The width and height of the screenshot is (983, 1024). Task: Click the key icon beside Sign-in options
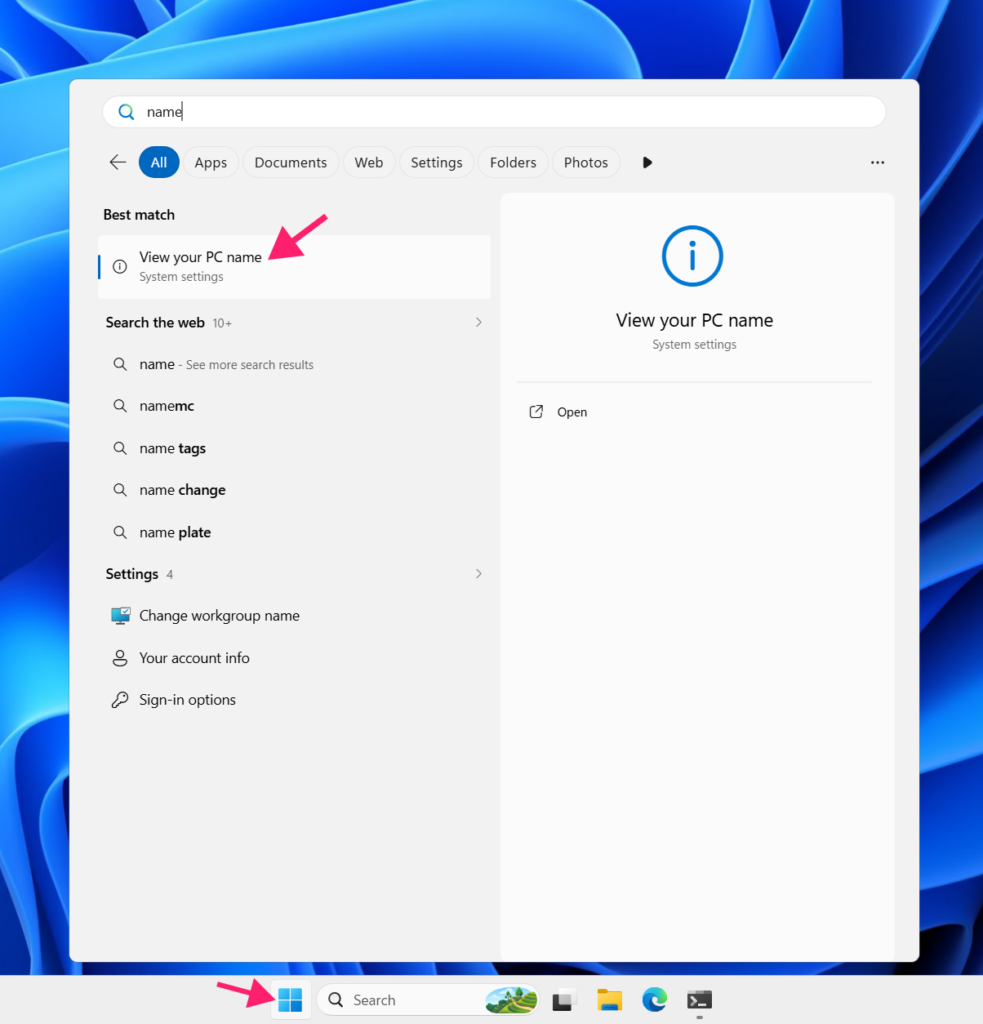click(120, 699)
